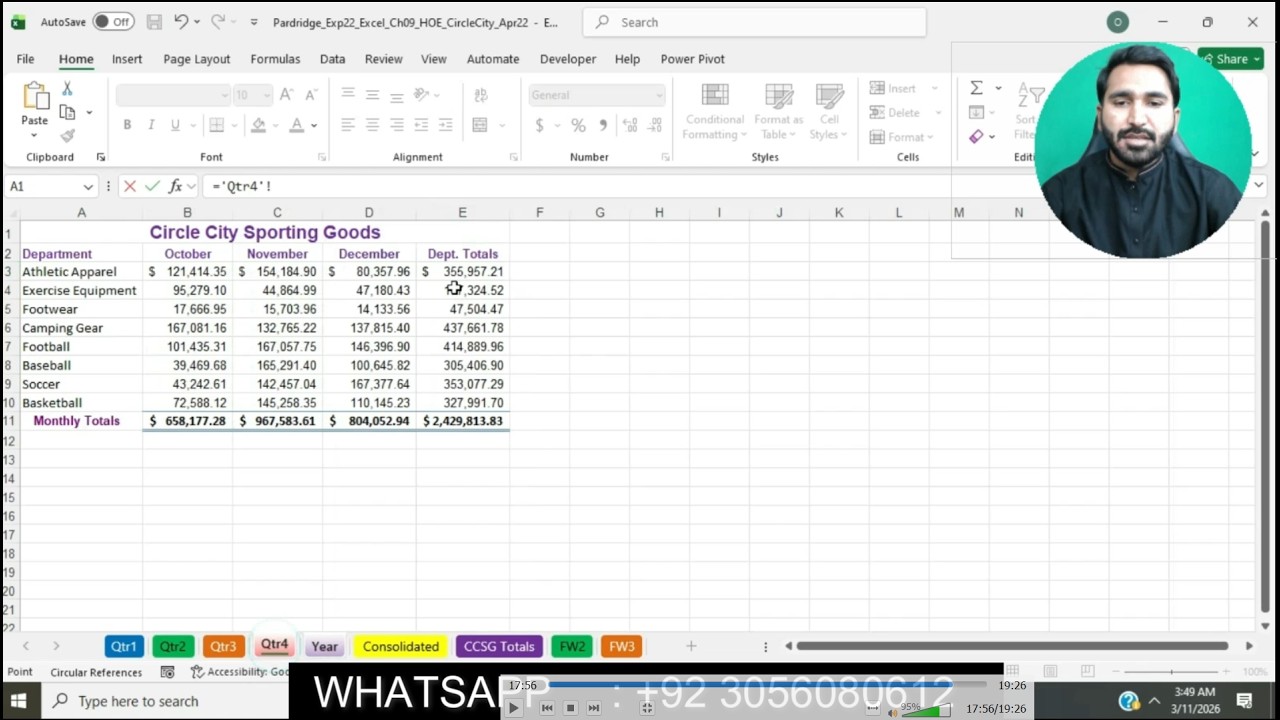
Task: Open the Borders tool
Action: click(216, 125)
